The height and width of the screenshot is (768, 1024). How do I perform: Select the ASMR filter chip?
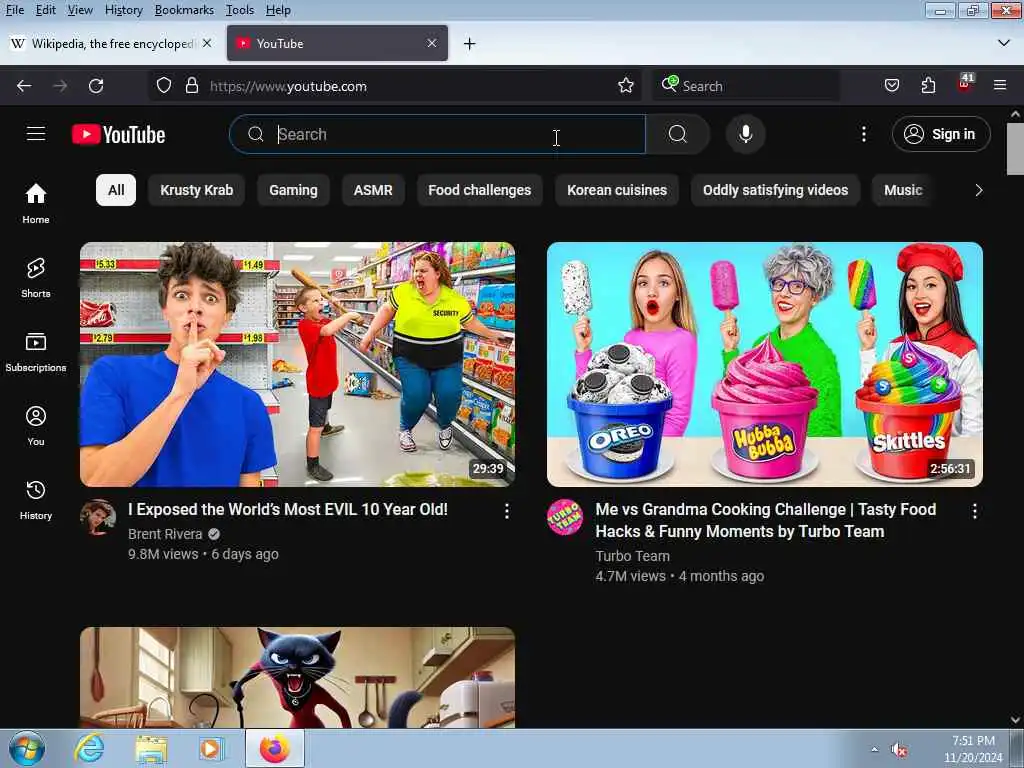(x=373, y=190)
